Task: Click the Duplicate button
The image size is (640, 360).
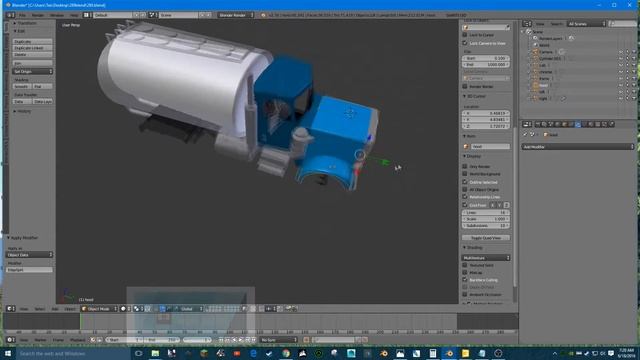Action: click(x=33, y=42)
